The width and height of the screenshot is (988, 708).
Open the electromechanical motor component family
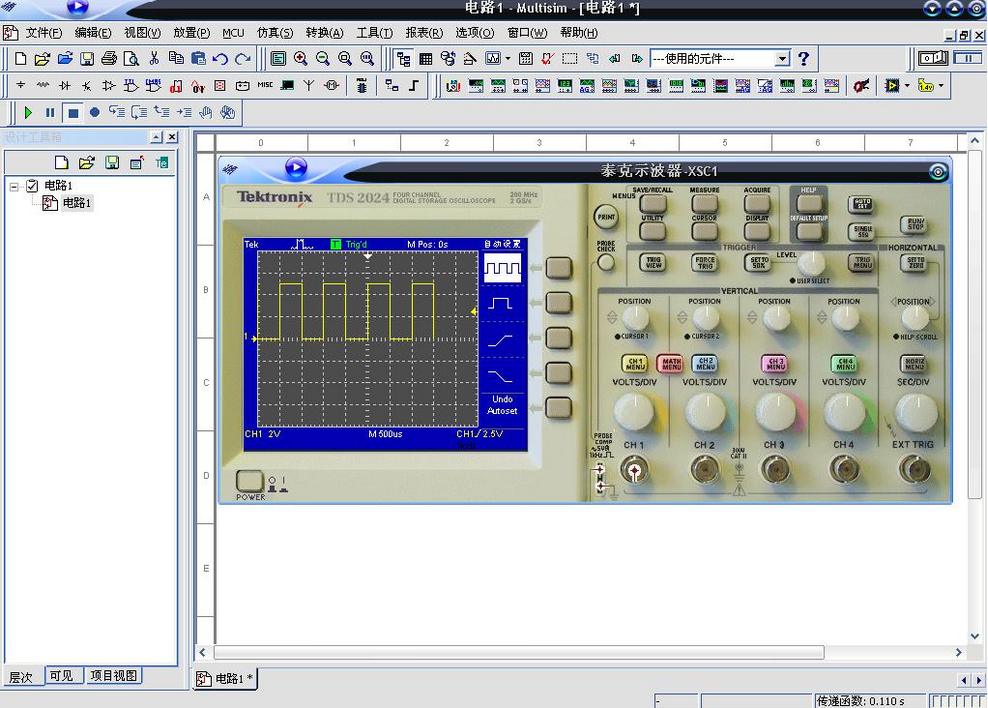331,86
